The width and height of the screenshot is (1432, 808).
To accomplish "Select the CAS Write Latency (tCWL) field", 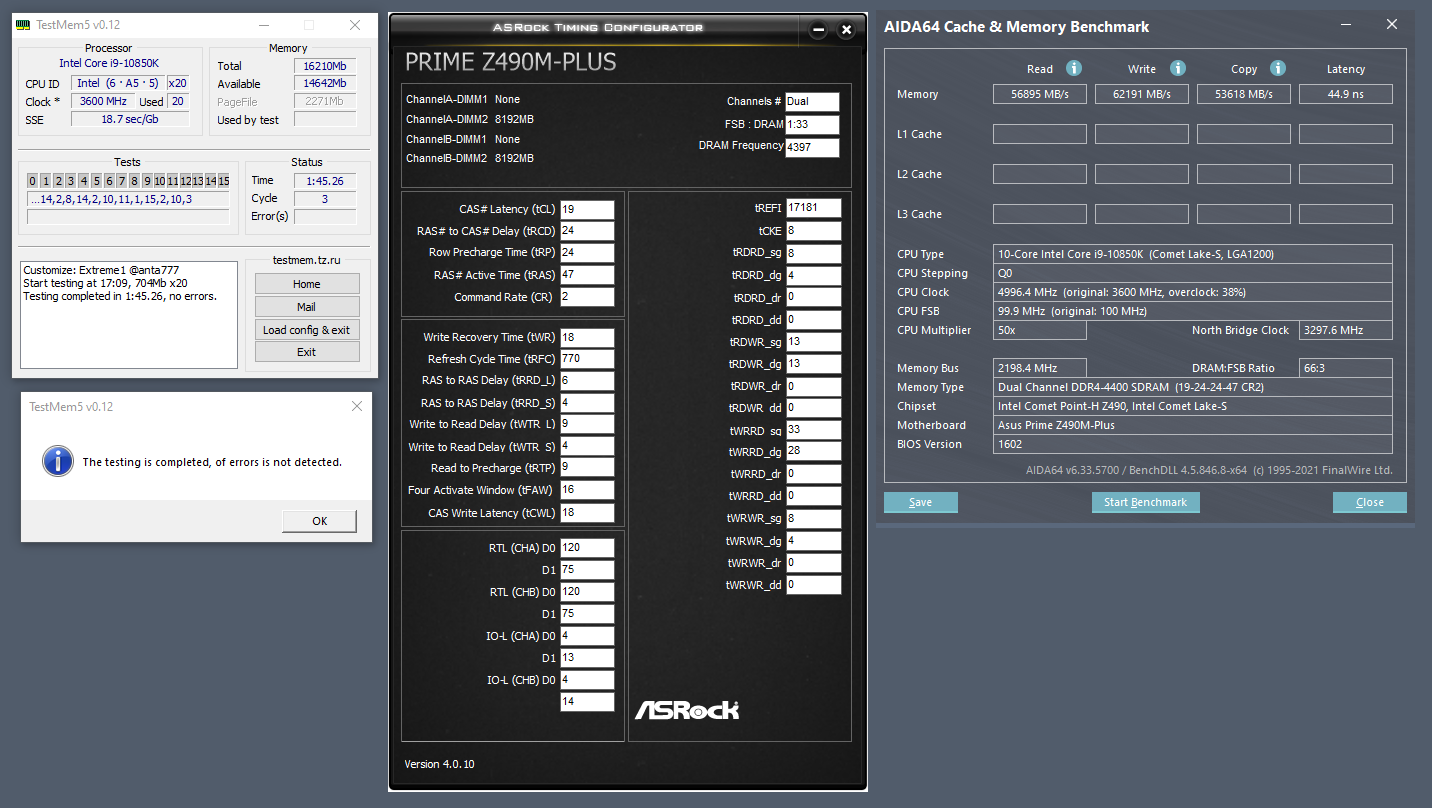I will tap(587, 513).
